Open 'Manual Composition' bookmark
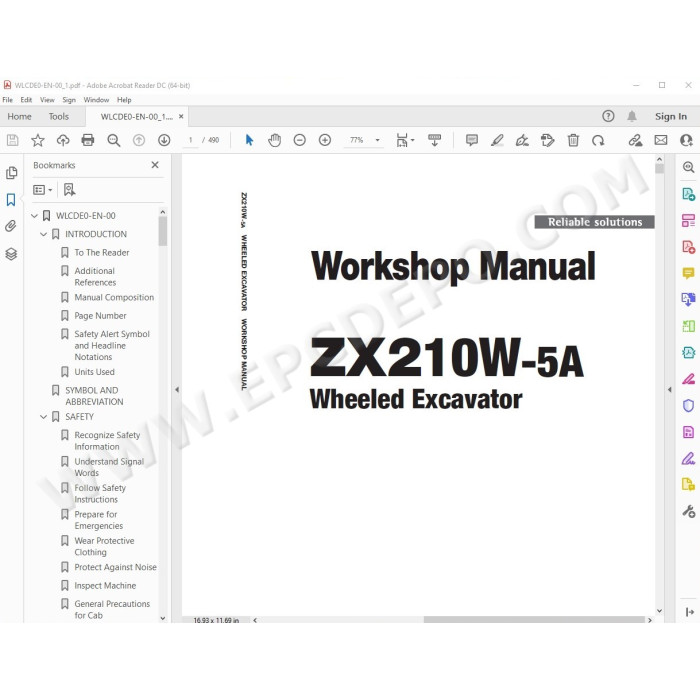Image resolution: width=700 pixels, height=700 pixels. [114, 297]
